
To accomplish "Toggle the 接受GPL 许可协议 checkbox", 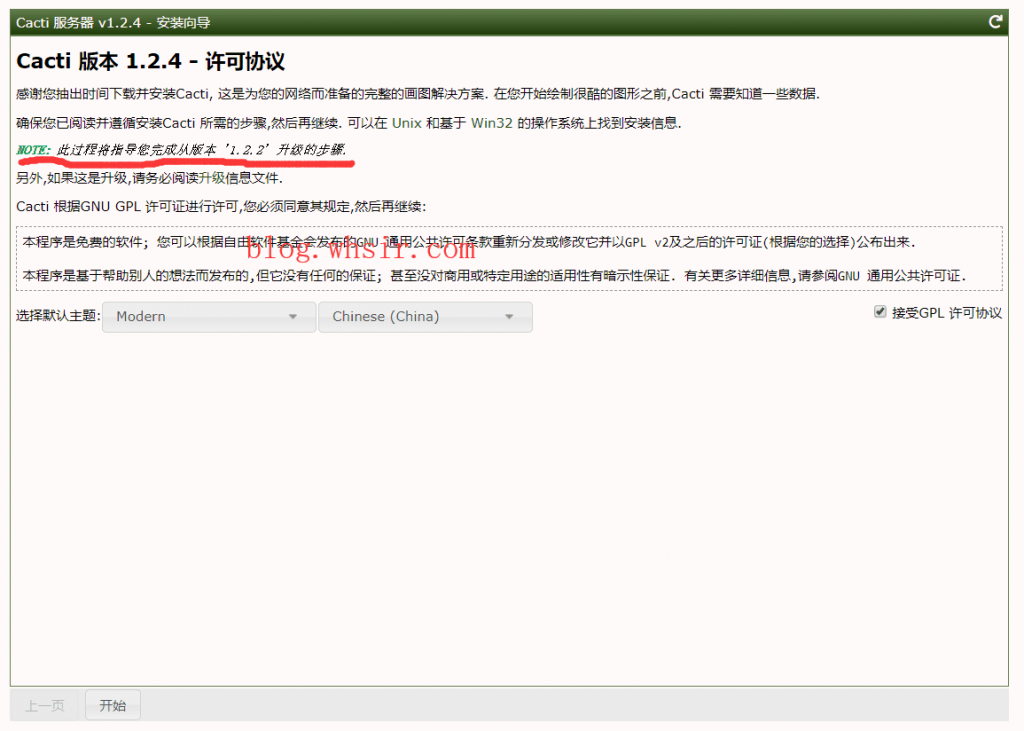I will pyautogui.click(x=880, y=312).
